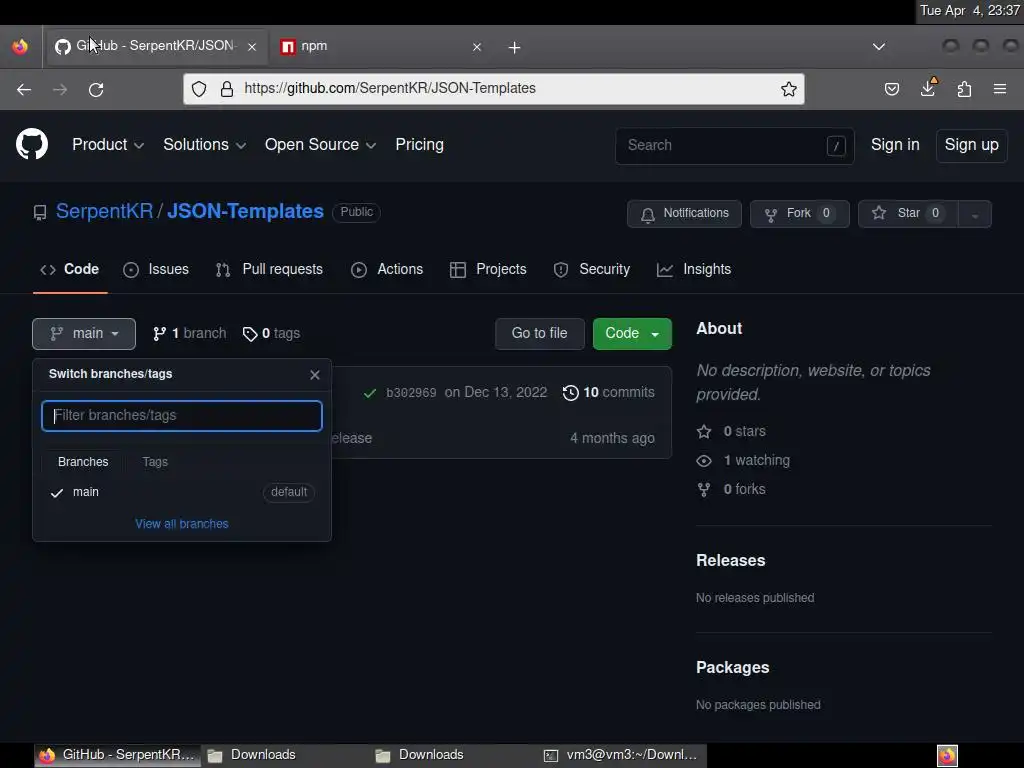Switch to the Actions tab
1024x768 pixels.
[387, 270]
